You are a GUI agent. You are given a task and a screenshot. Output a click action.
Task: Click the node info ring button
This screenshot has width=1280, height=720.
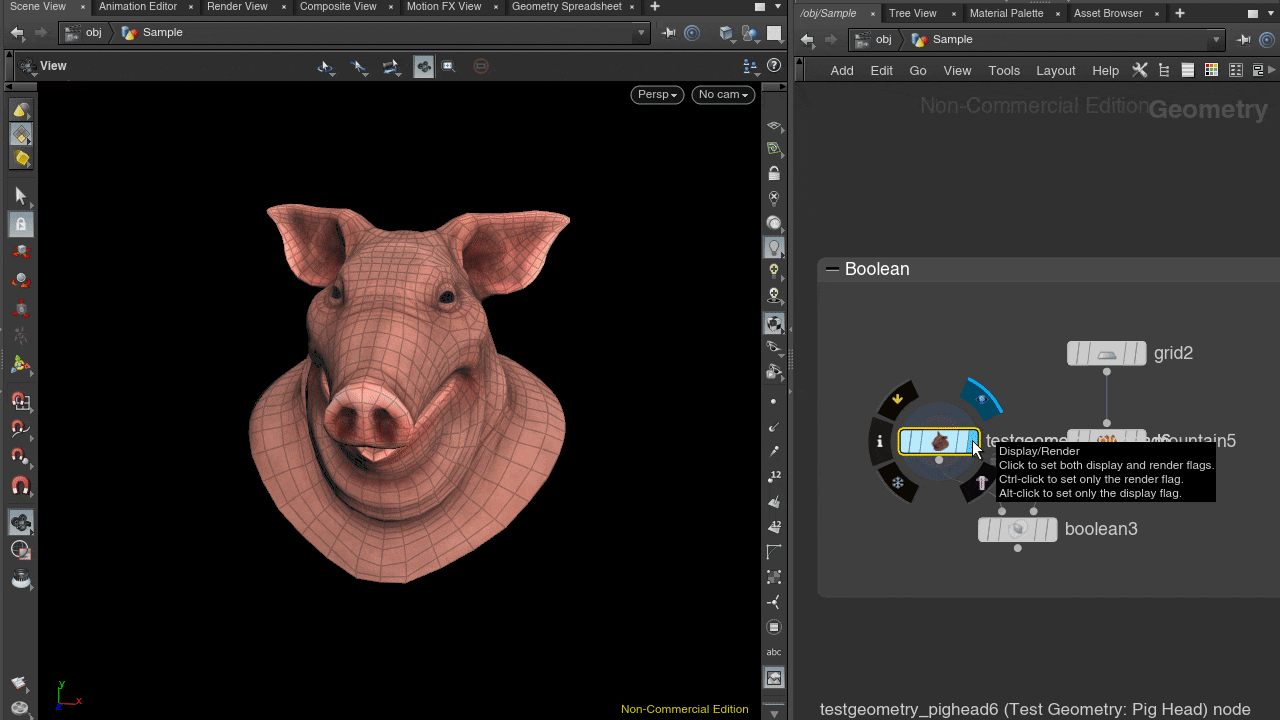pos(880,441)
